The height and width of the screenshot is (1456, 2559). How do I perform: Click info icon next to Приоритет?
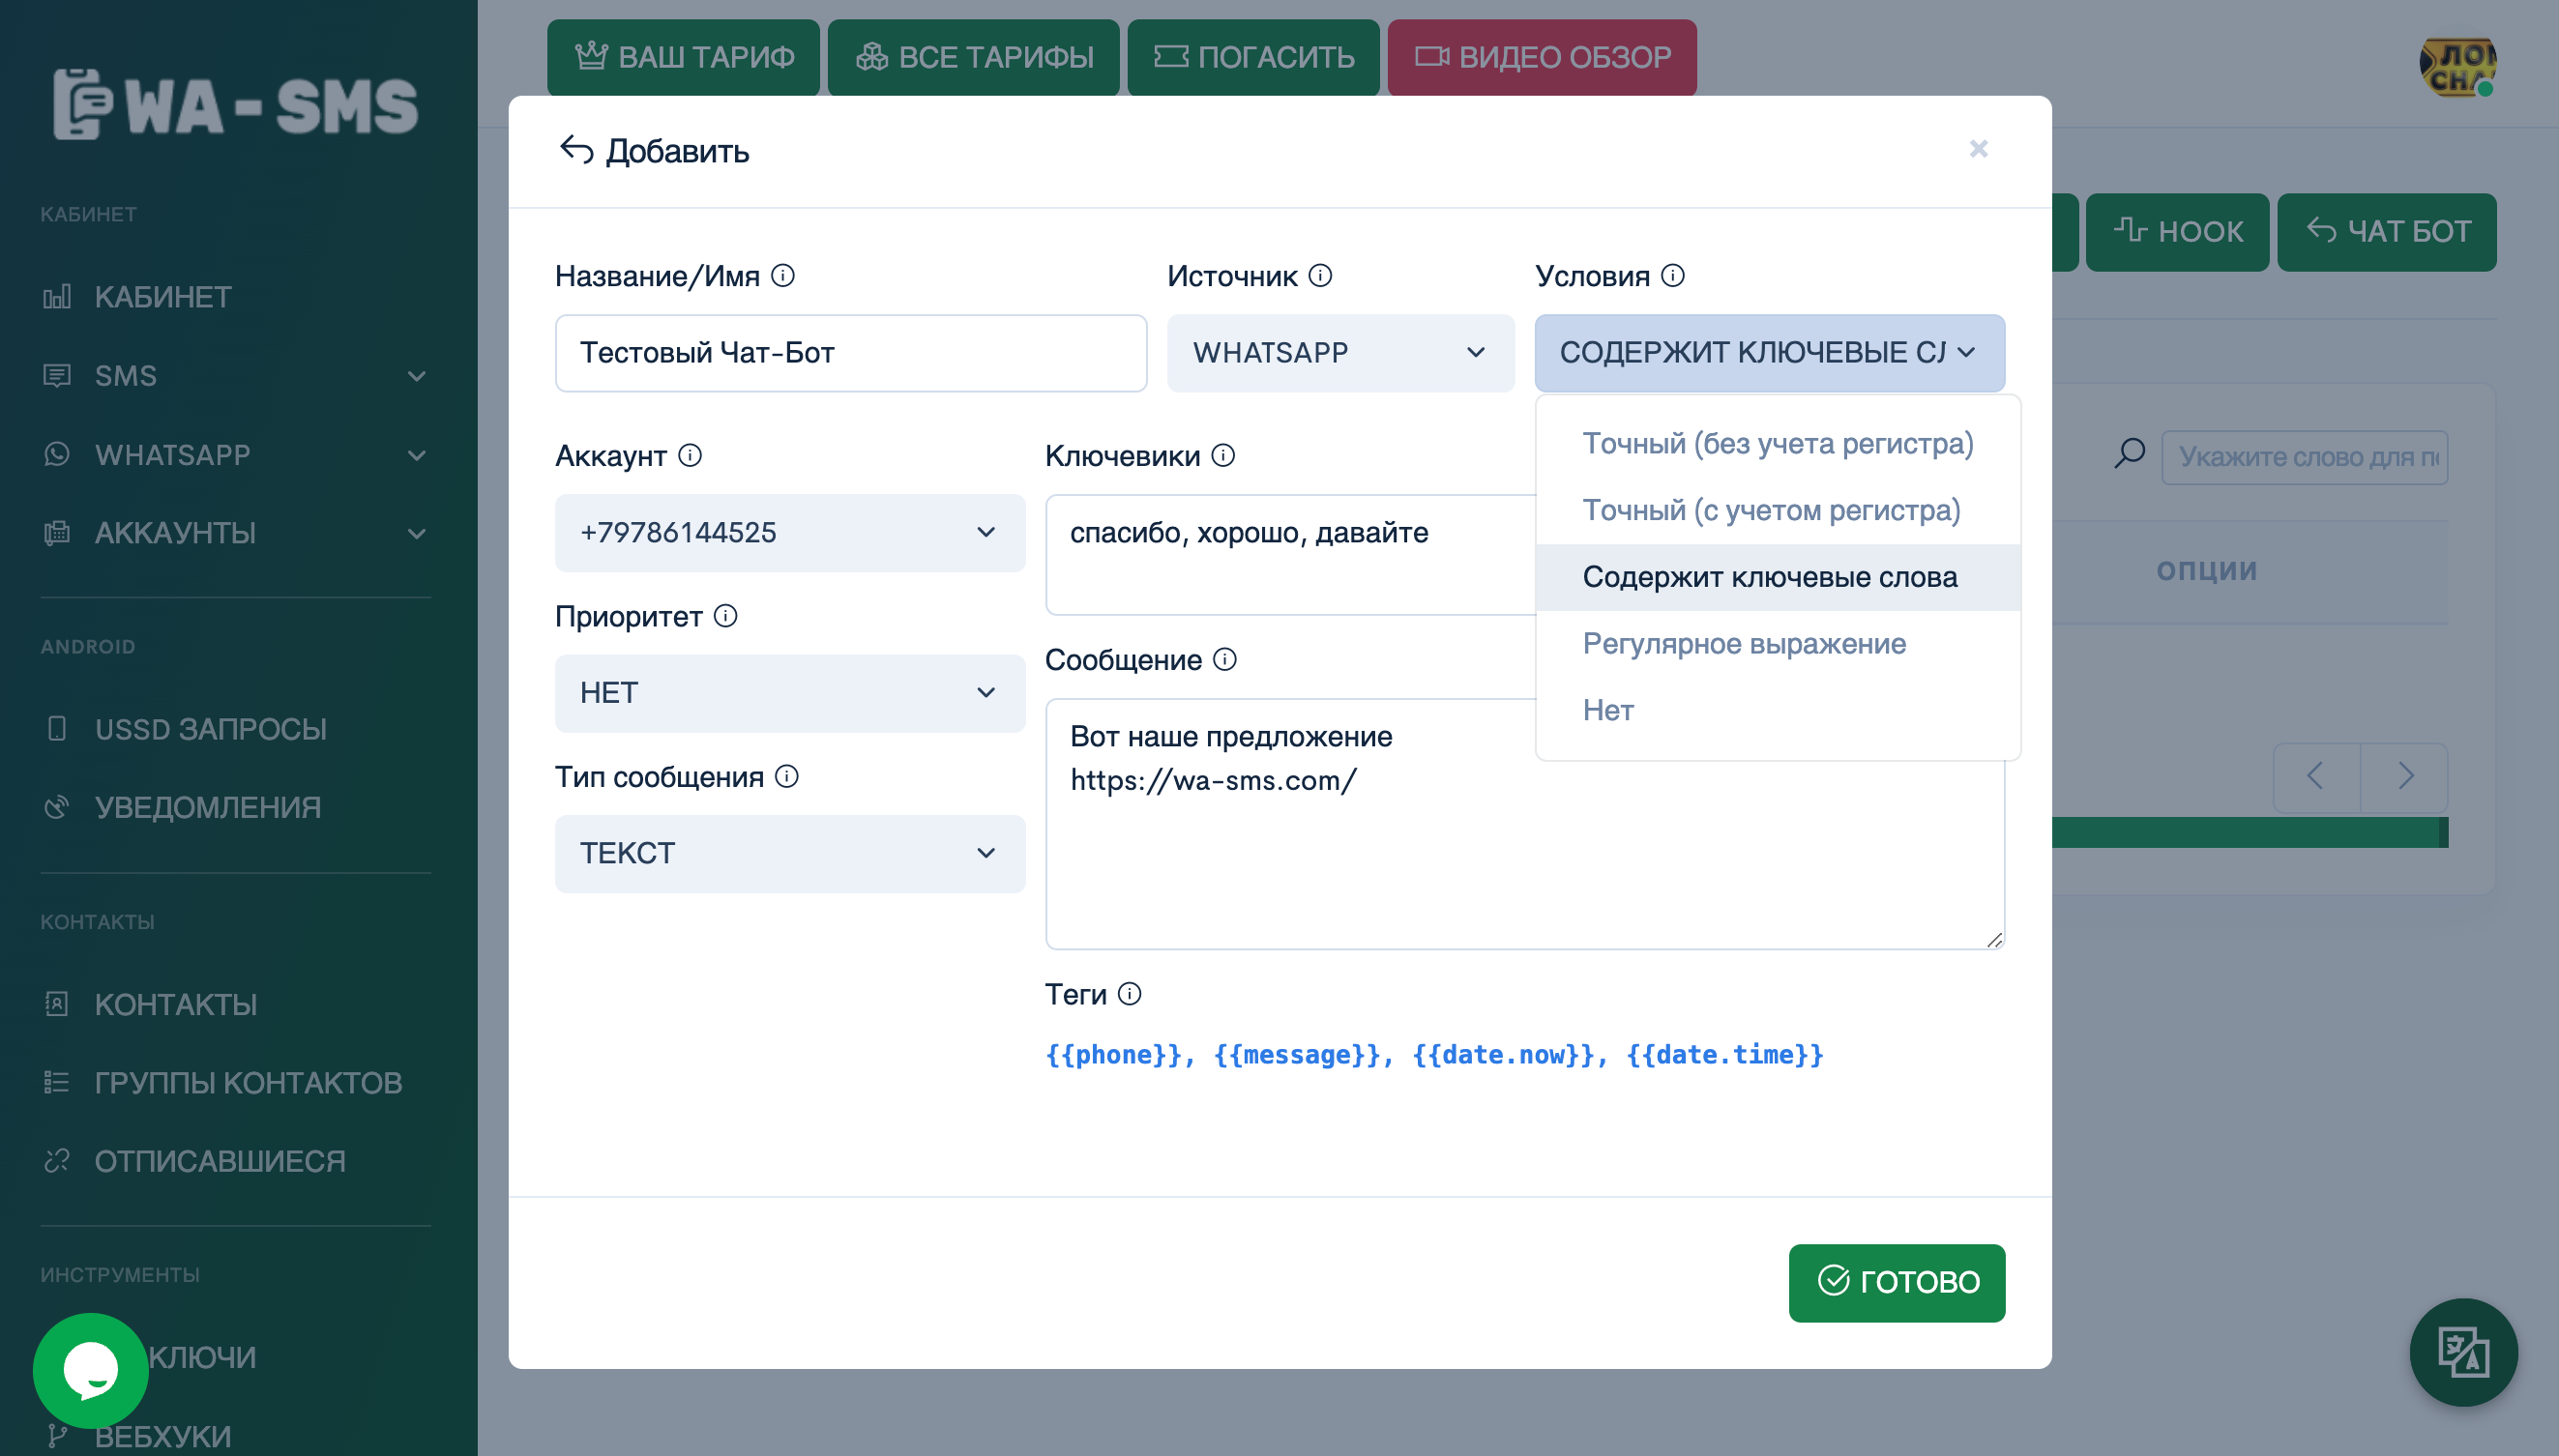click(x=725, y=615)
